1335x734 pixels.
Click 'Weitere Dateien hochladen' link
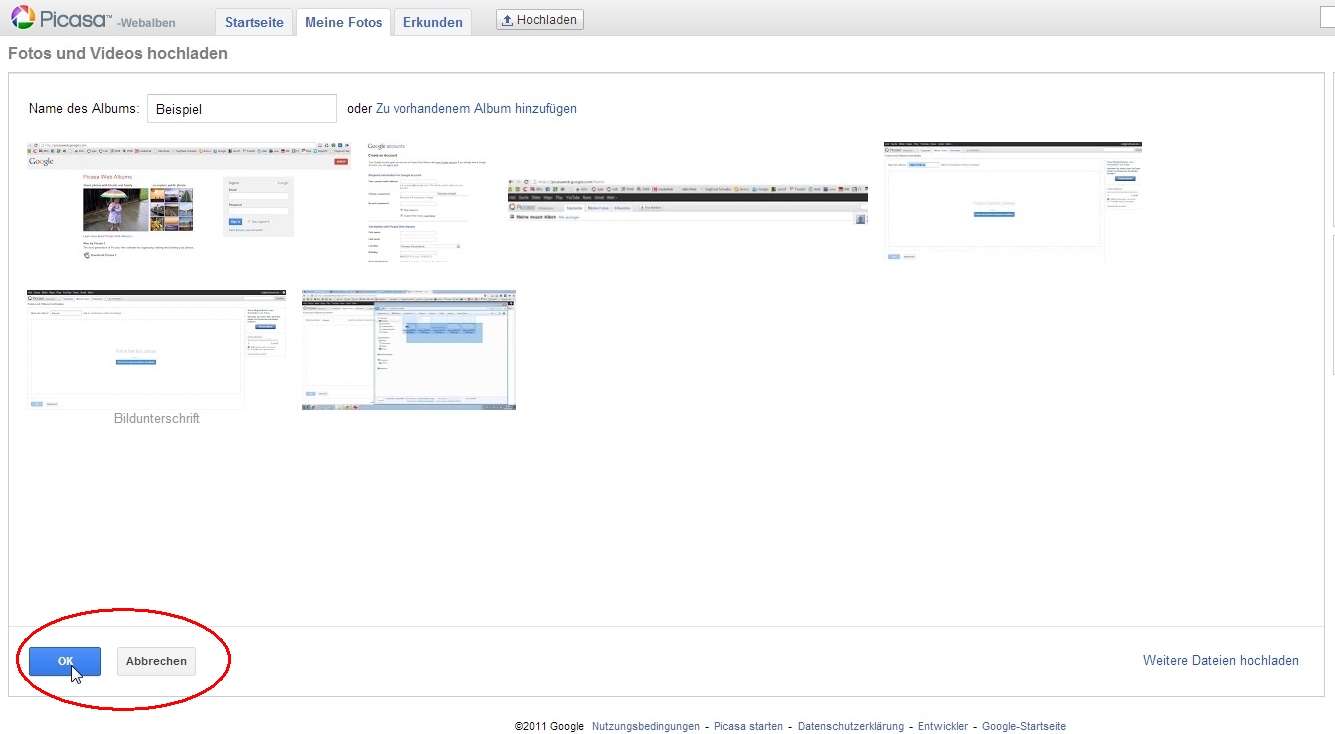coord(1220,661)
